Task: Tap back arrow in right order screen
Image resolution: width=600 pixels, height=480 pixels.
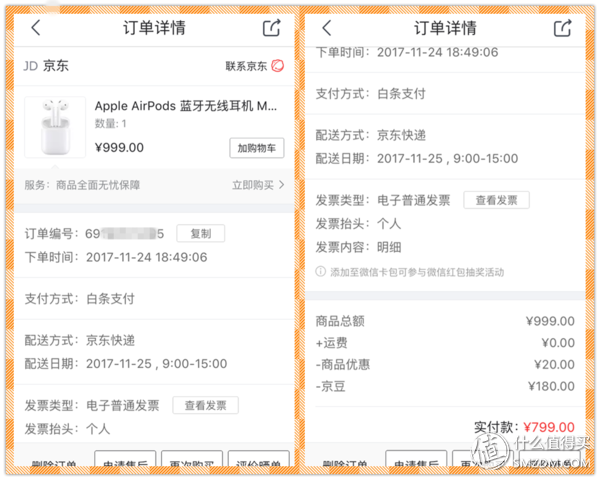Action: coord(326,28)
